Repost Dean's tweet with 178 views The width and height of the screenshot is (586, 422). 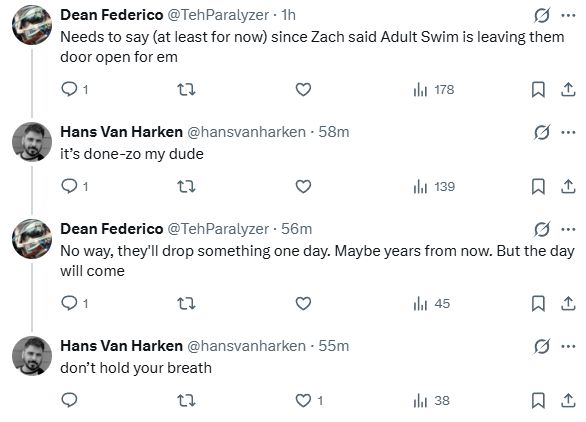pyautogui.click(x=186, y=90)
